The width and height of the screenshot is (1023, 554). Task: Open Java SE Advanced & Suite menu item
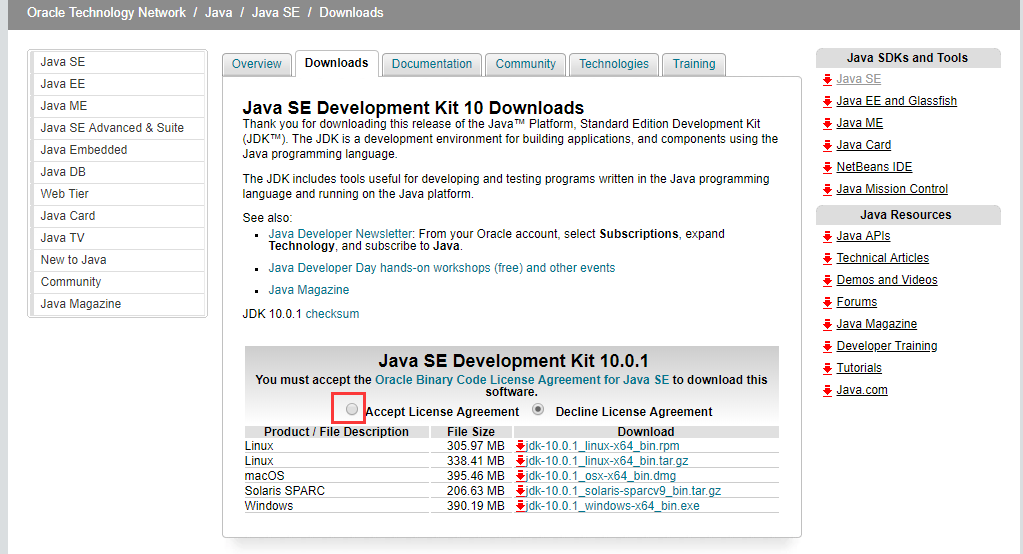coord(118,128)
